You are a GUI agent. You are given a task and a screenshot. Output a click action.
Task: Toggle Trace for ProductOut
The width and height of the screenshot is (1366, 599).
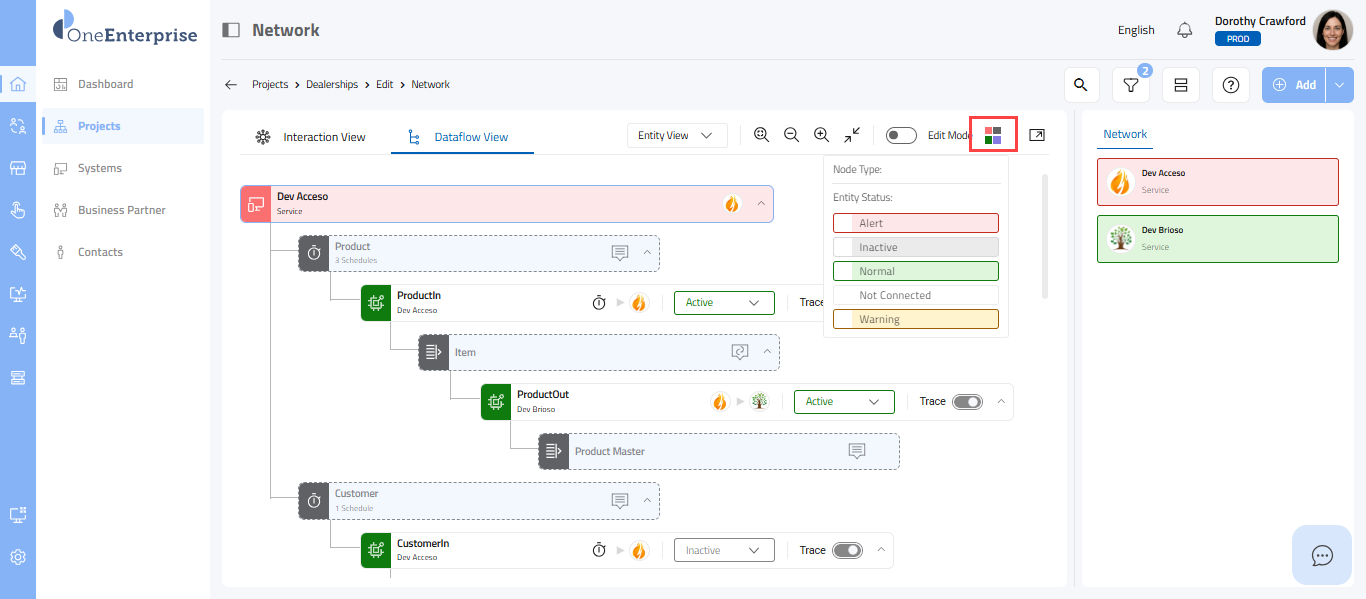(967, 401)
